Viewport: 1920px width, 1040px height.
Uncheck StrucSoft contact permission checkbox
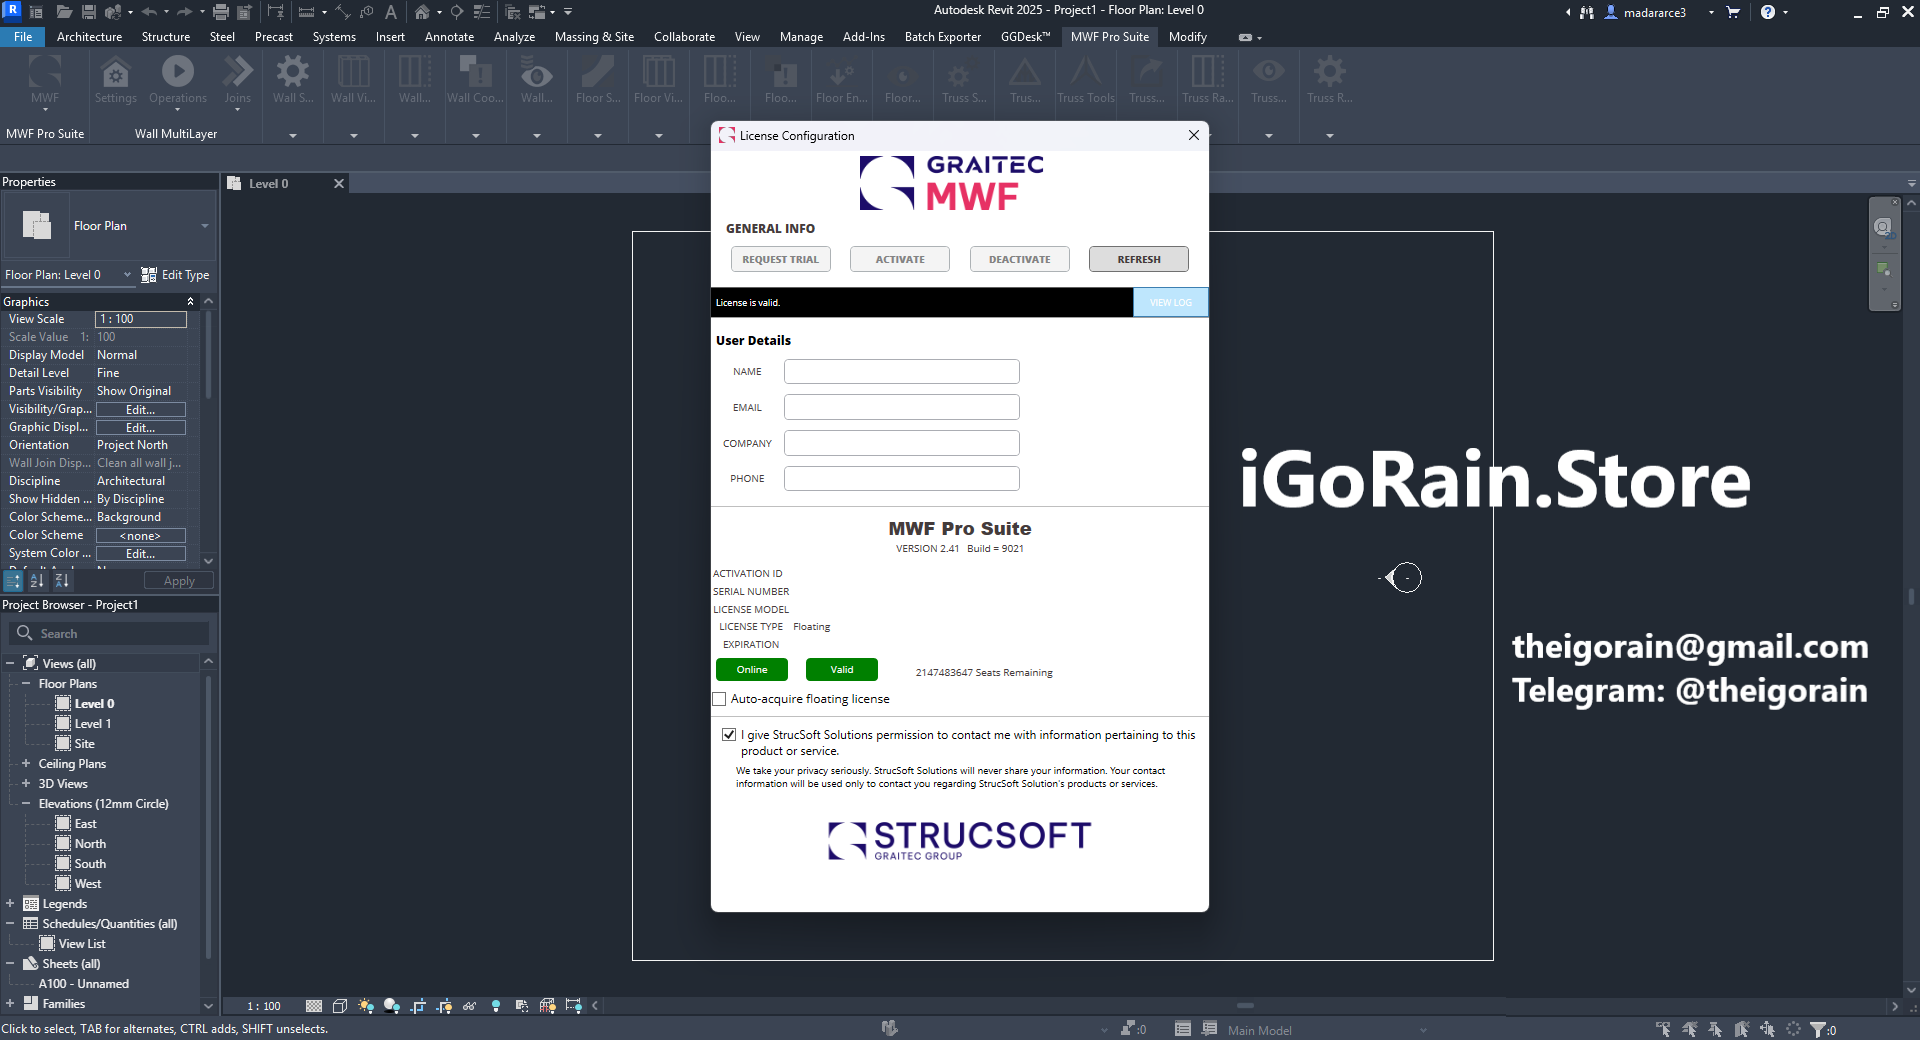pos(729,735)
